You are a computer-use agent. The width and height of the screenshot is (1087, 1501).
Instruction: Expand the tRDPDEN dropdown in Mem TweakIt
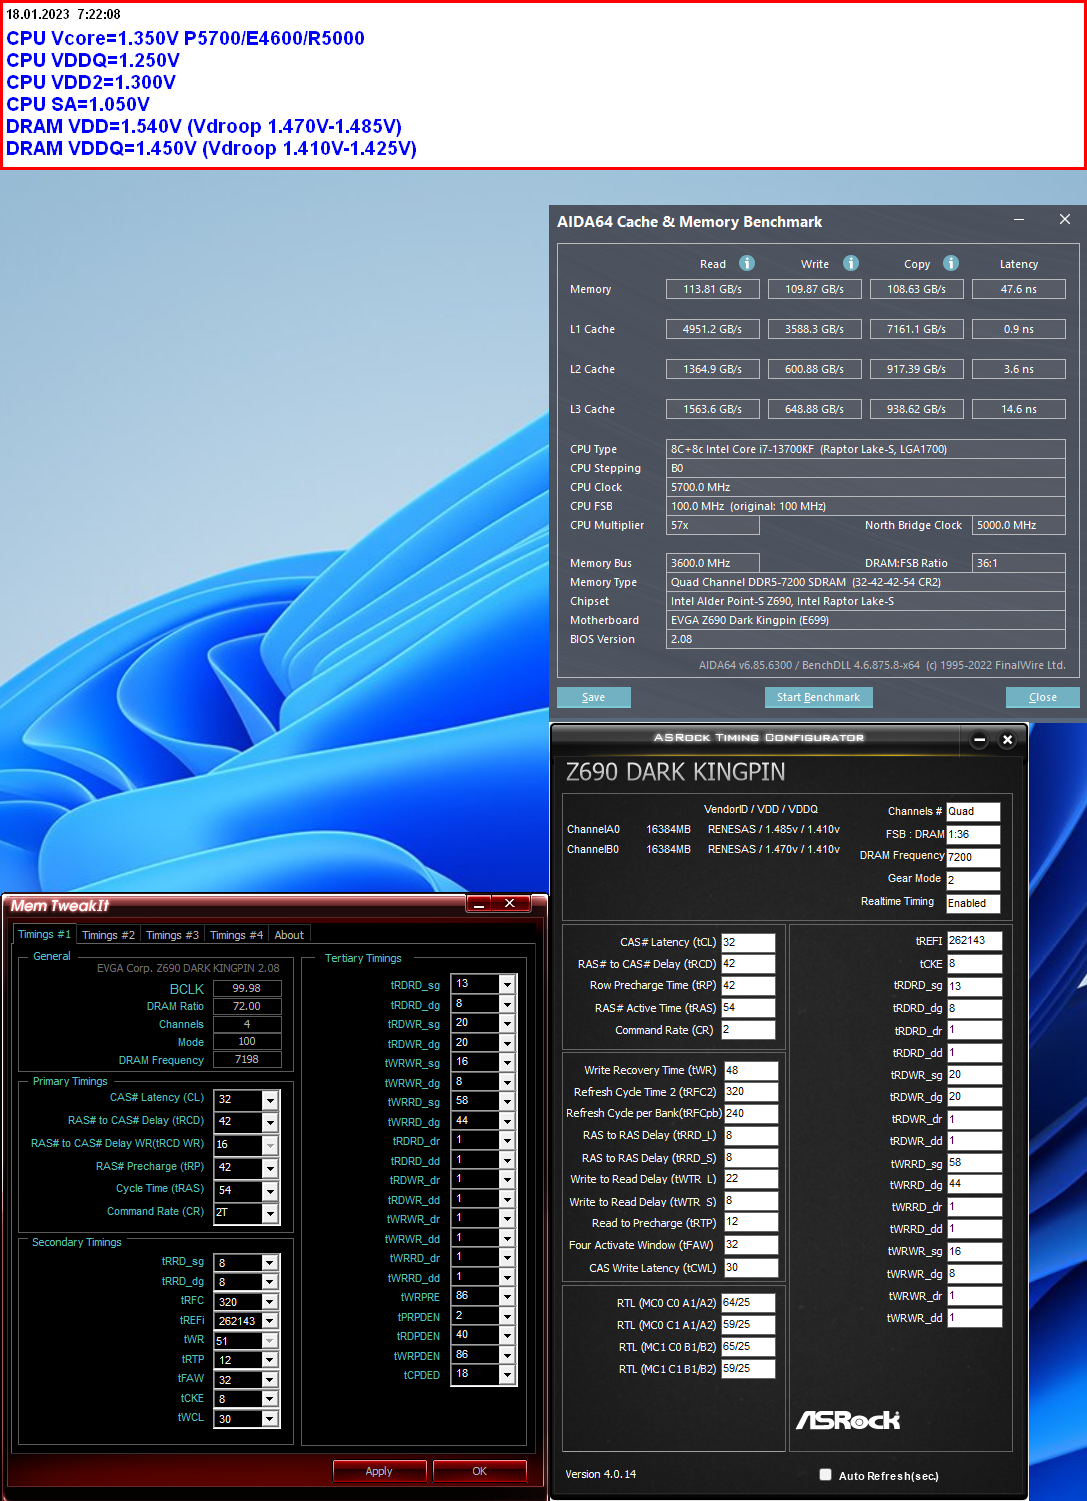pos(507,1336)
